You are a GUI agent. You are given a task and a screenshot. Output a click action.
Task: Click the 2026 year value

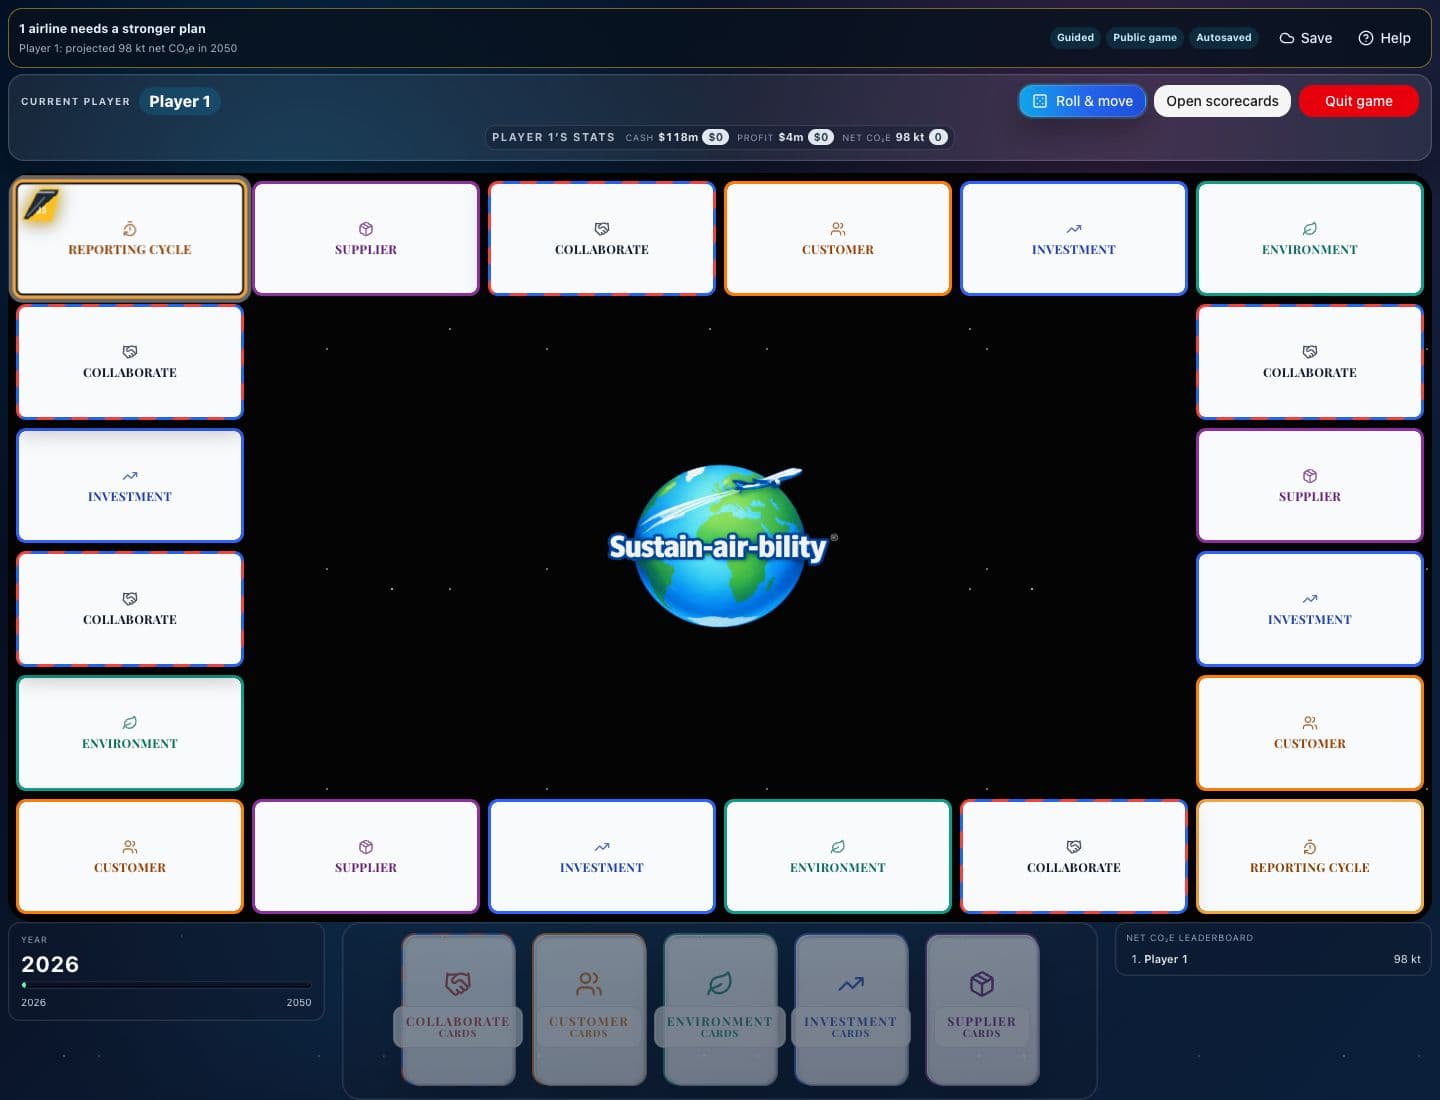pyautogui.click(x=50, y=964)
